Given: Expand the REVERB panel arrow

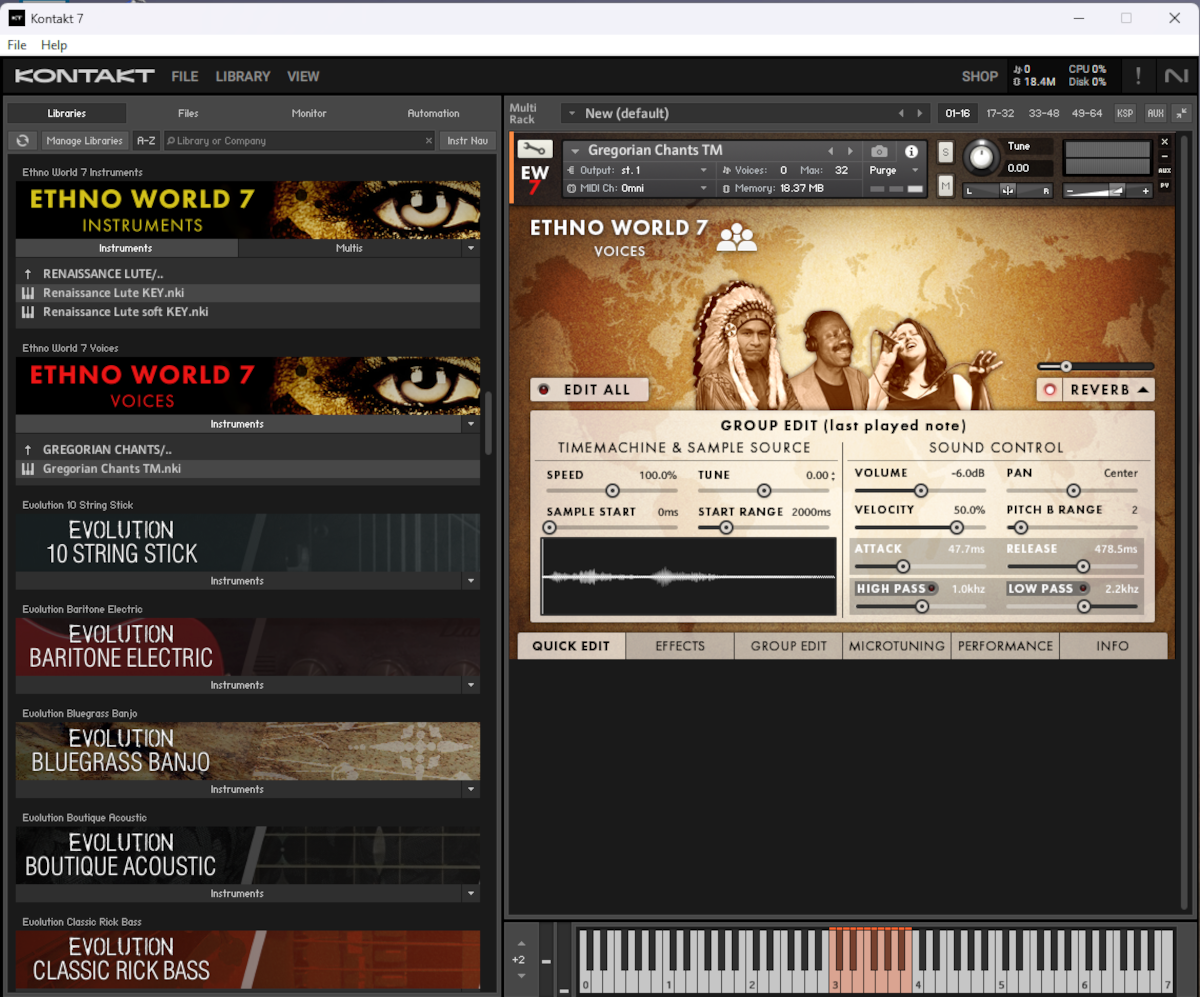Looking at the screenshot, I should click(x=1142, y=390).
